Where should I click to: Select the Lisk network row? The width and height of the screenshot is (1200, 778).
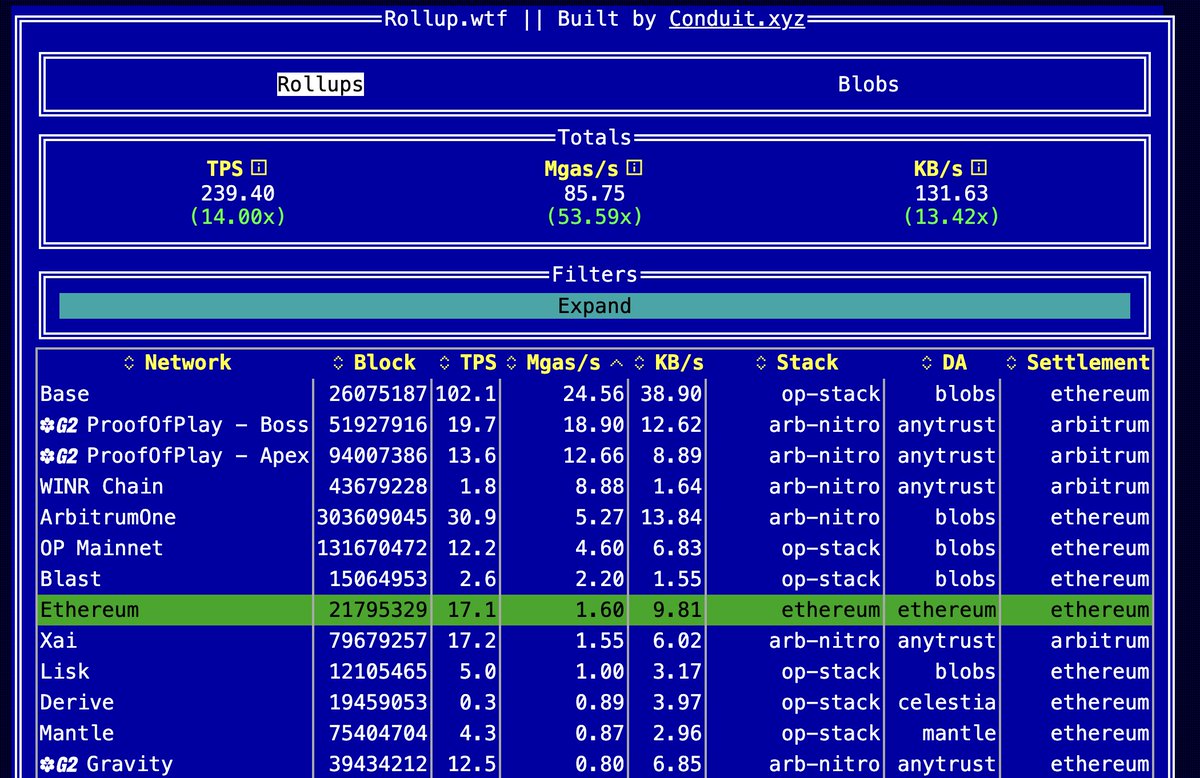(595, 672)
